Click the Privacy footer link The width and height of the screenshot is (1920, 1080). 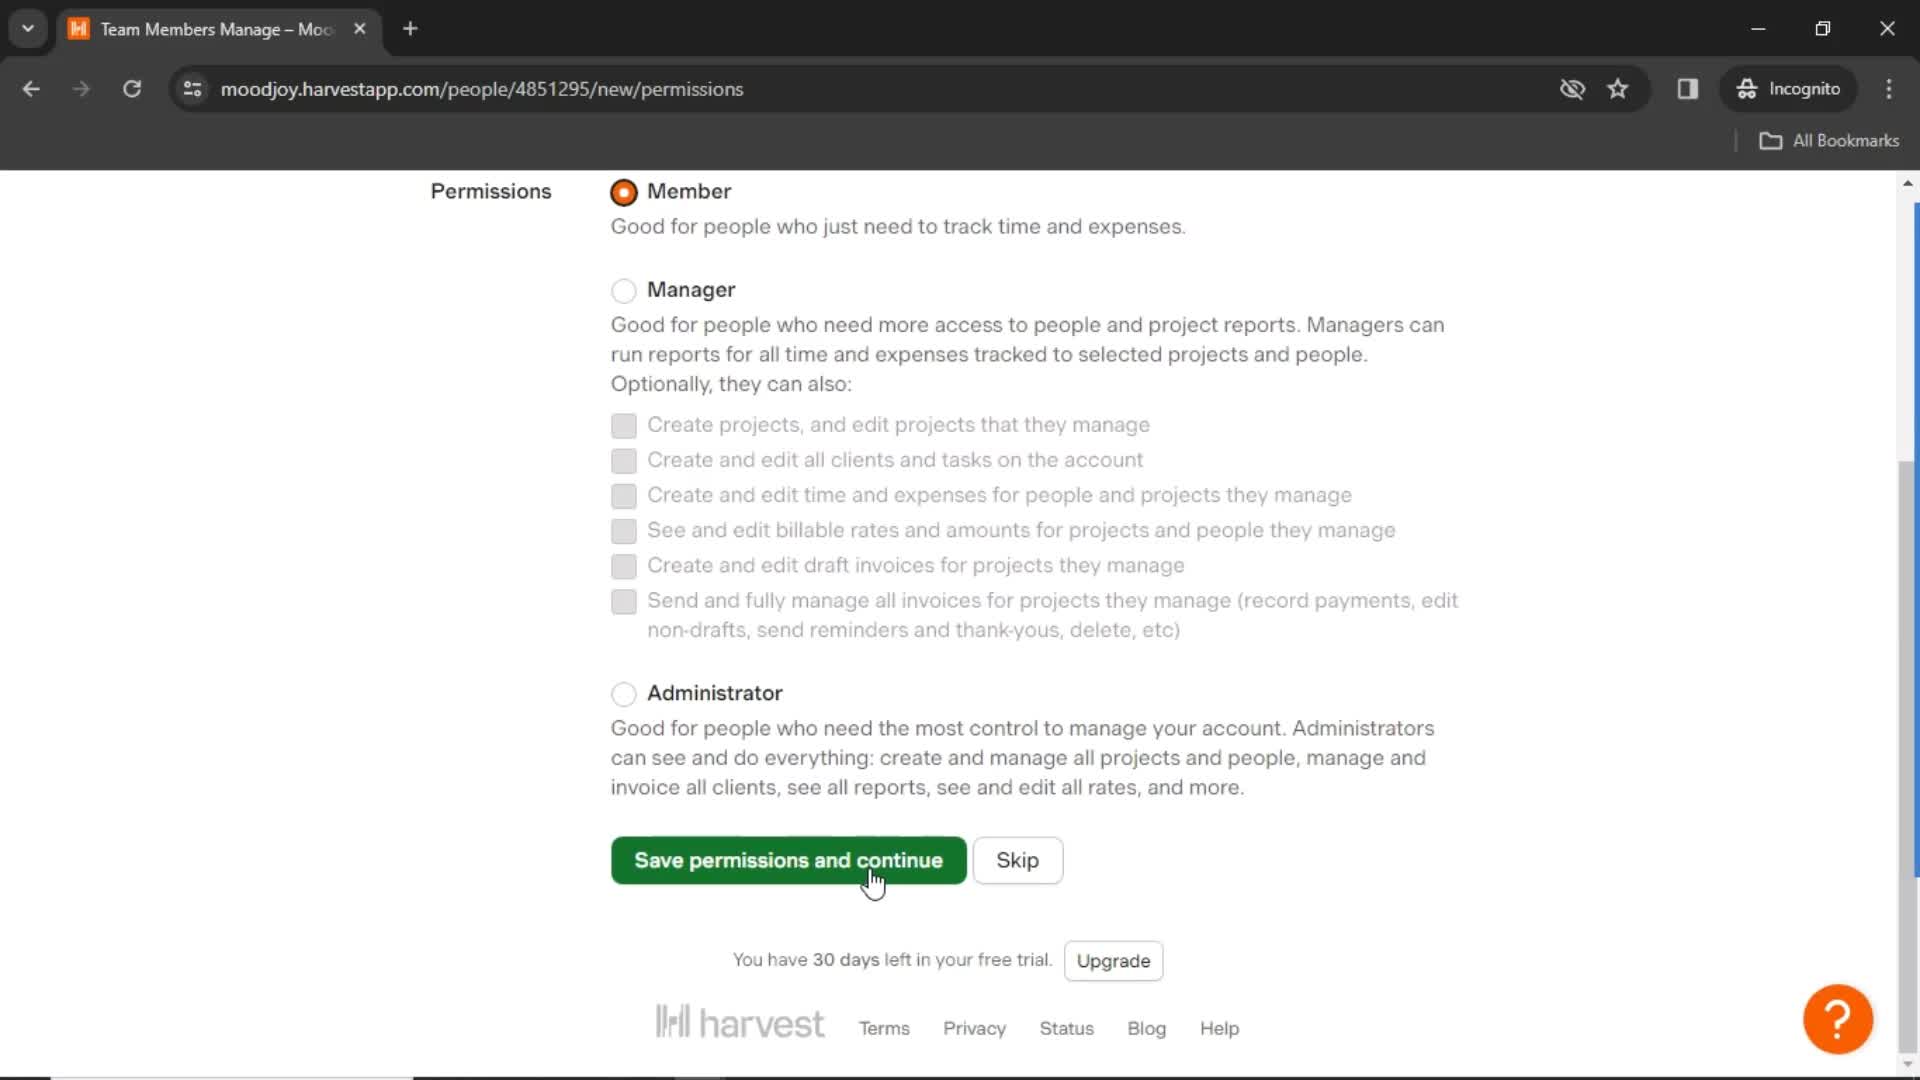point(973,1027)
